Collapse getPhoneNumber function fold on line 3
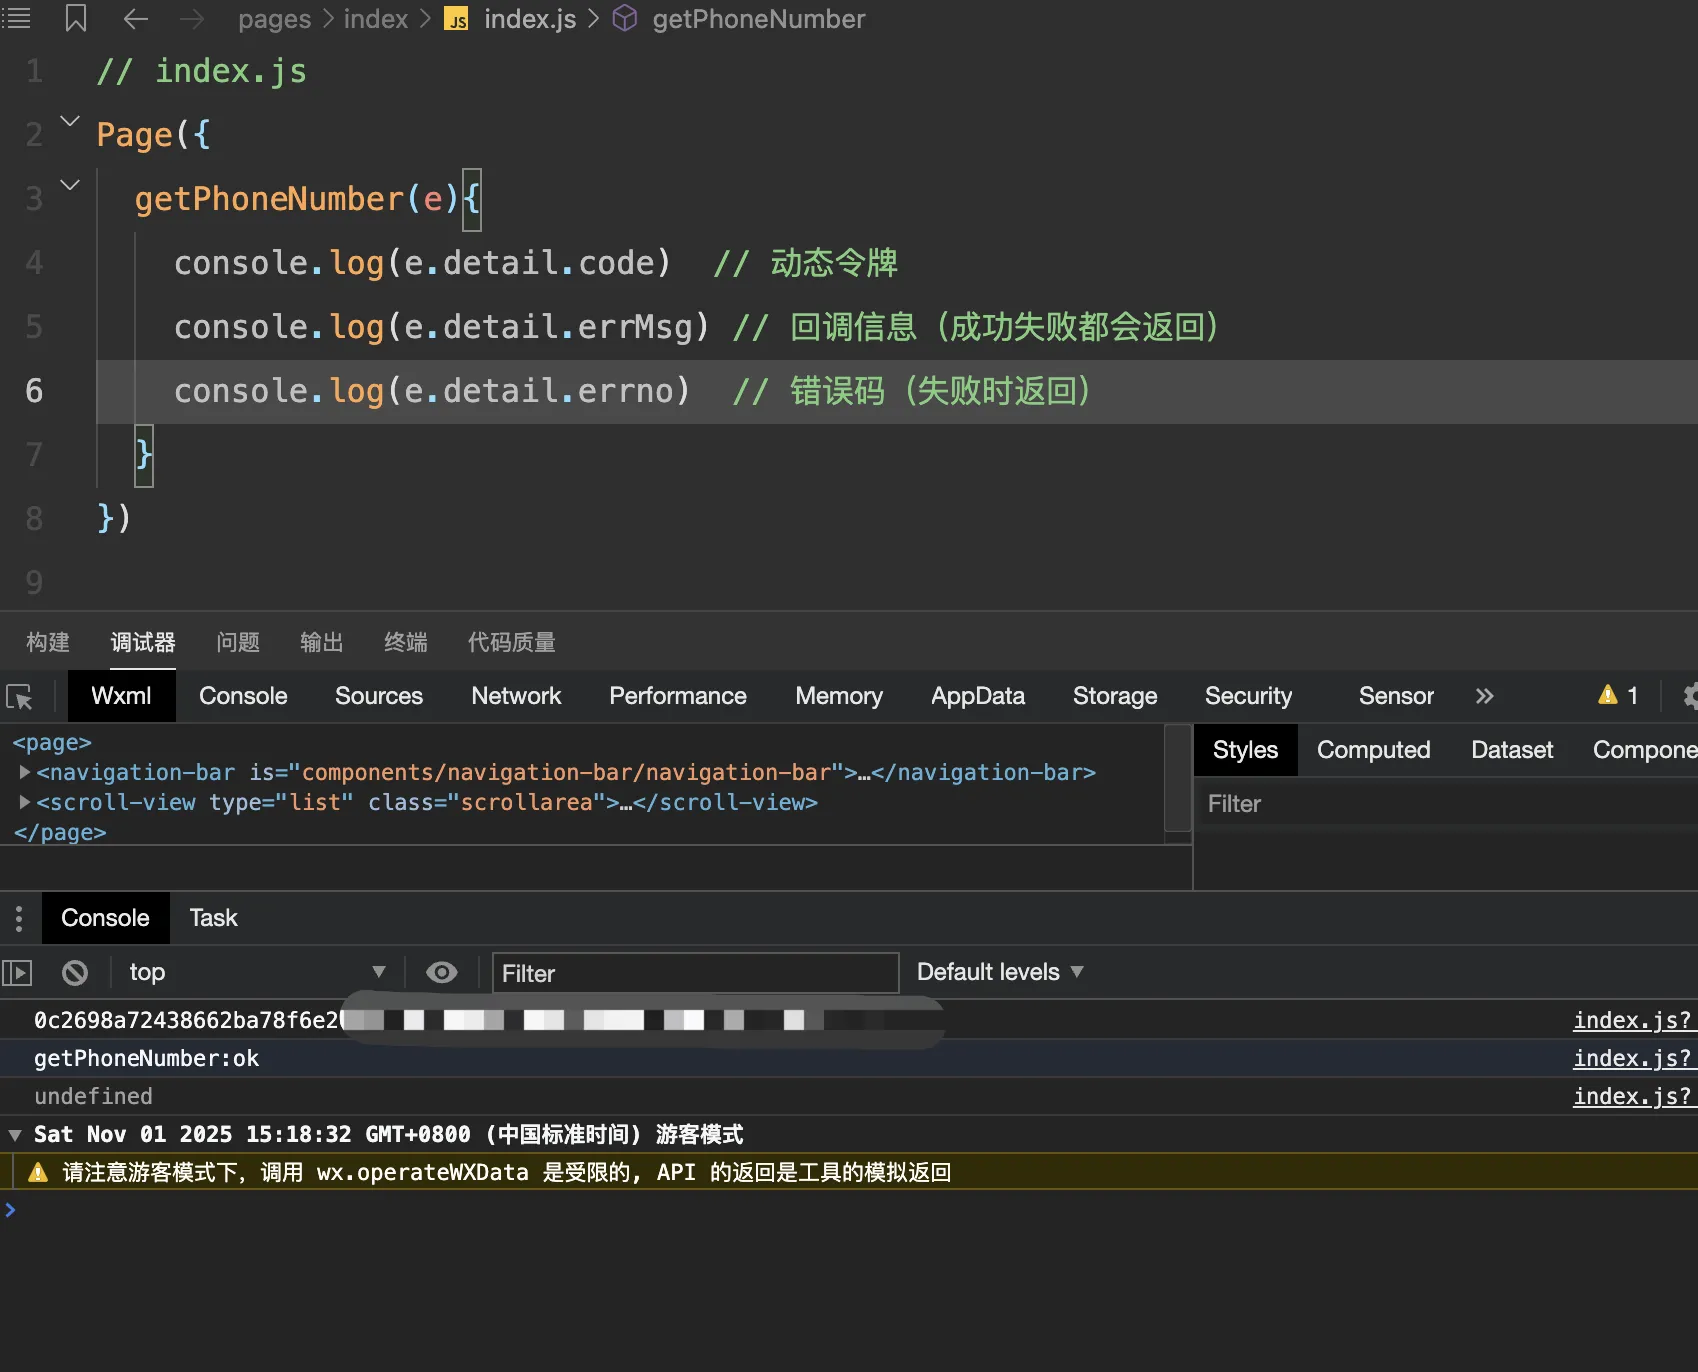 [x=70, y=185]
